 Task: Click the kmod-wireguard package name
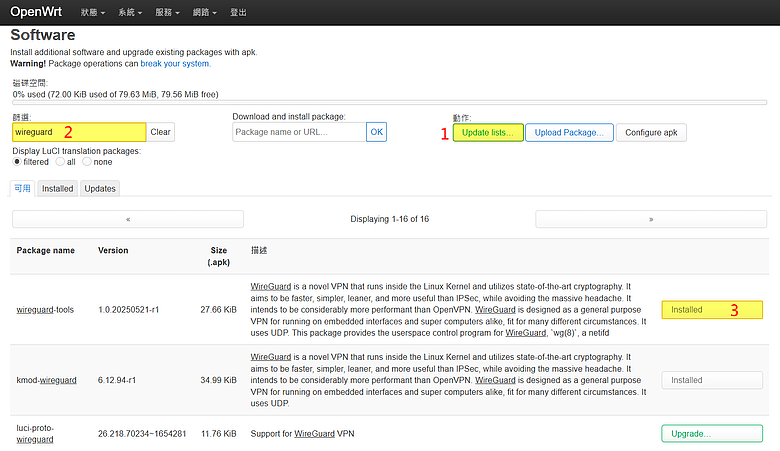point(46,380)
